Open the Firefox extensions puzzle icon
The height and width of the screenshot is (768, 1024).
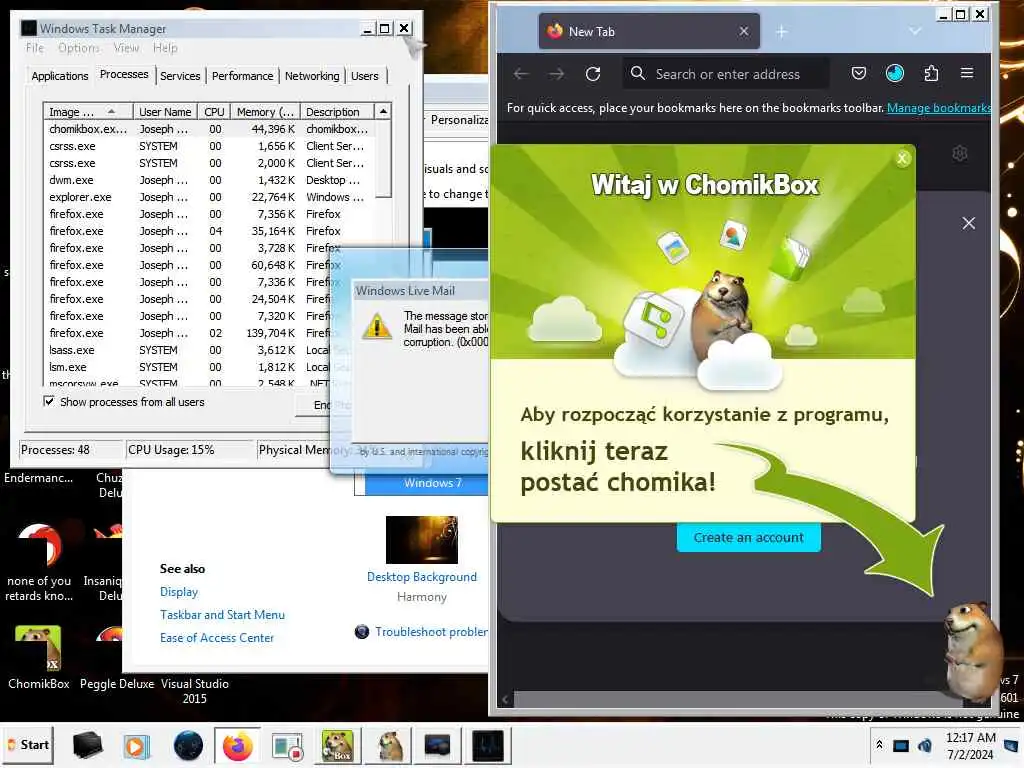(931, 73)
